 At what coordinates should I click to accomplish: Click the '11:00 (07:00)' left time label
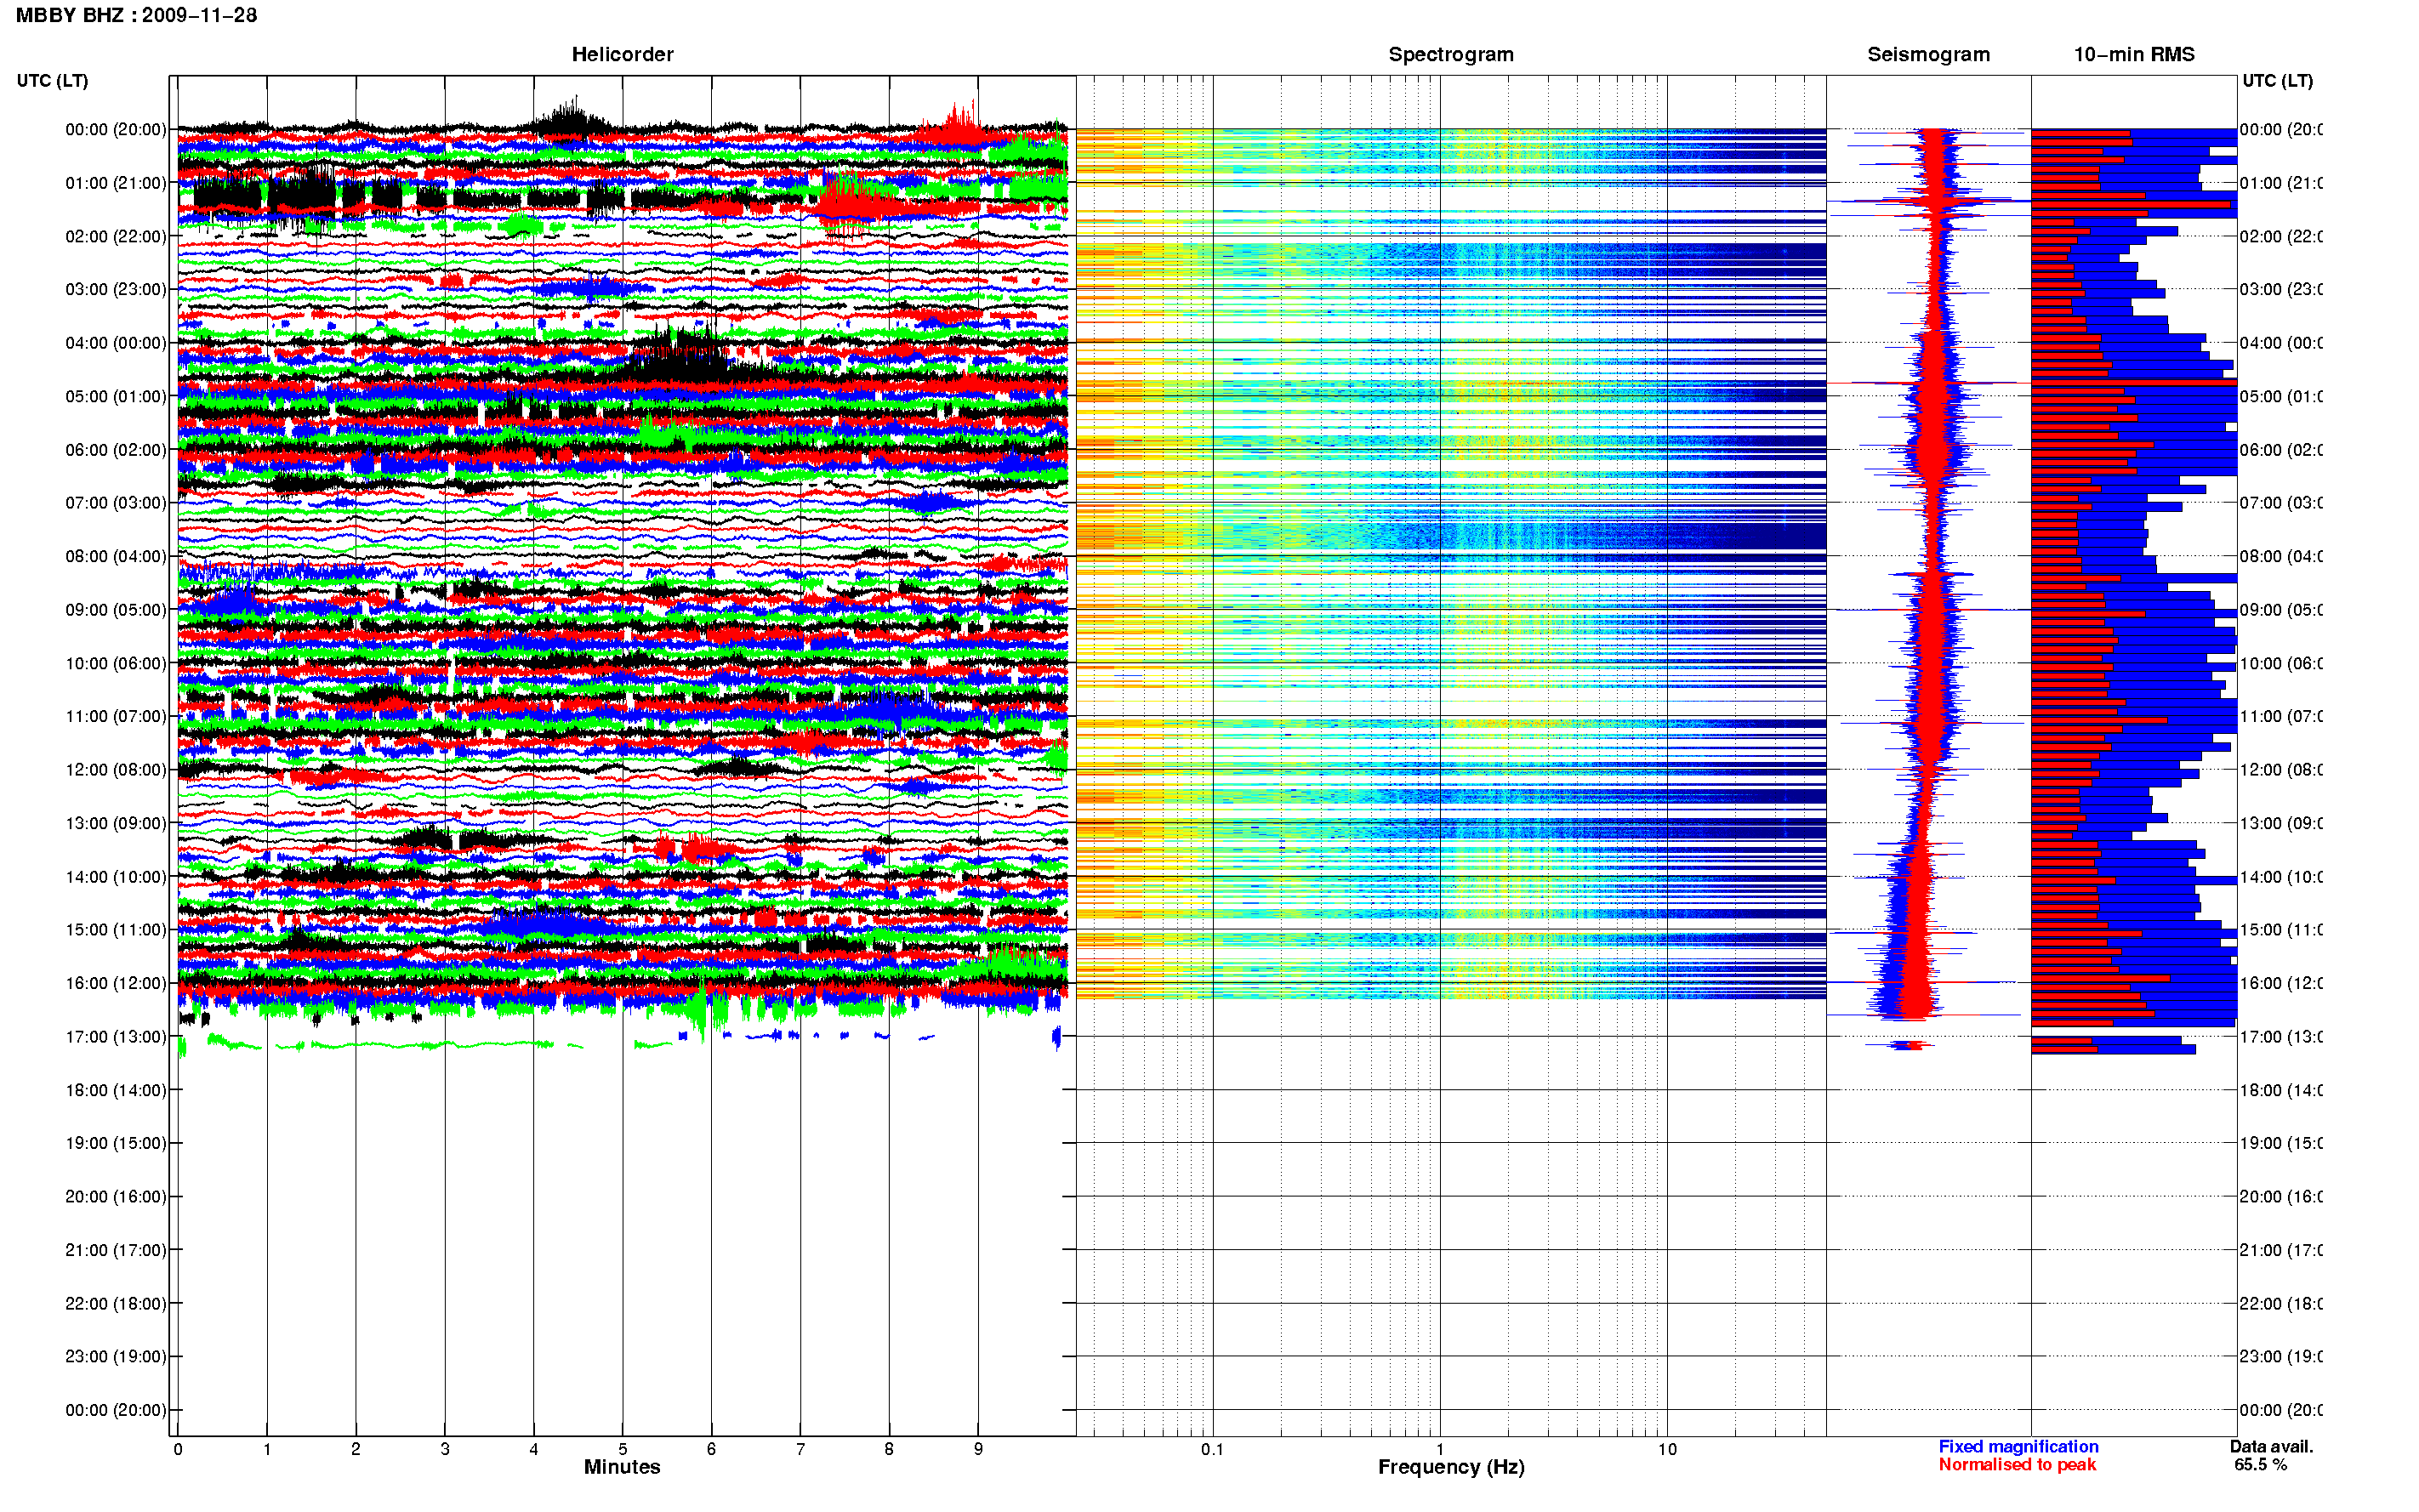pyautogui.click(x=116, y=717)
